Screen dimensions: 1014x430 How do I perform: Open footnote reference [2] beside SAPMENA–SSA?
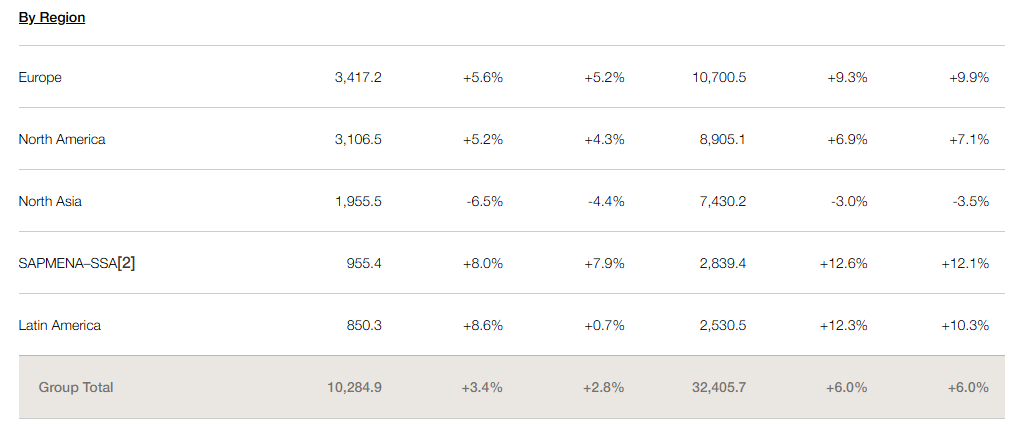pos(126,263)
